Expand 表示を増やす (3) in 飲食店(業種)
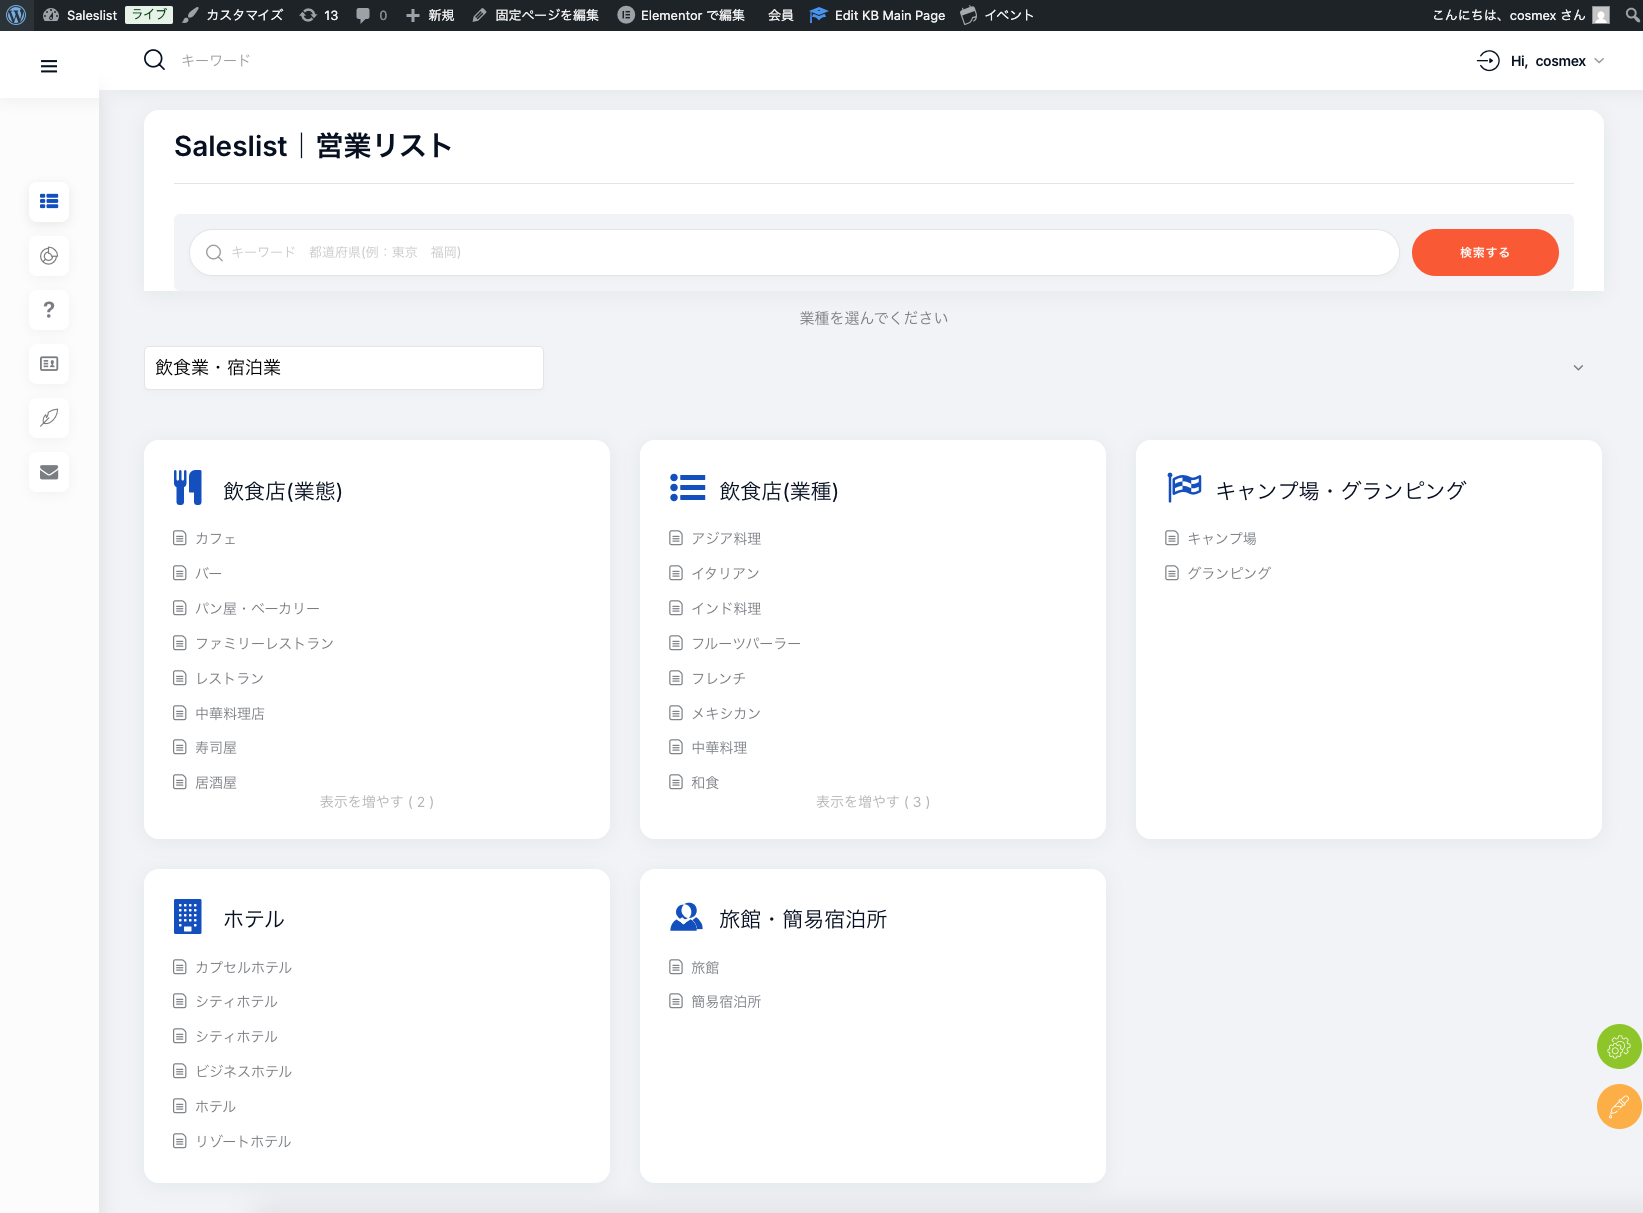The height and width of the screenshot is (1213, 1643). tap(873, 802)
